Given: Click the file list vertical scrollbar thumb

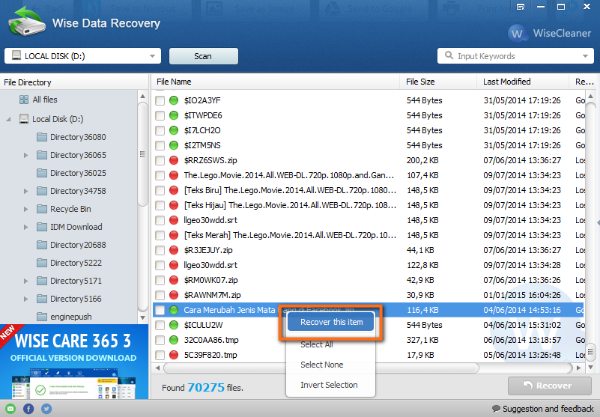Looking at the screenshot, I should pyautogui.click(x=591, y=354).
